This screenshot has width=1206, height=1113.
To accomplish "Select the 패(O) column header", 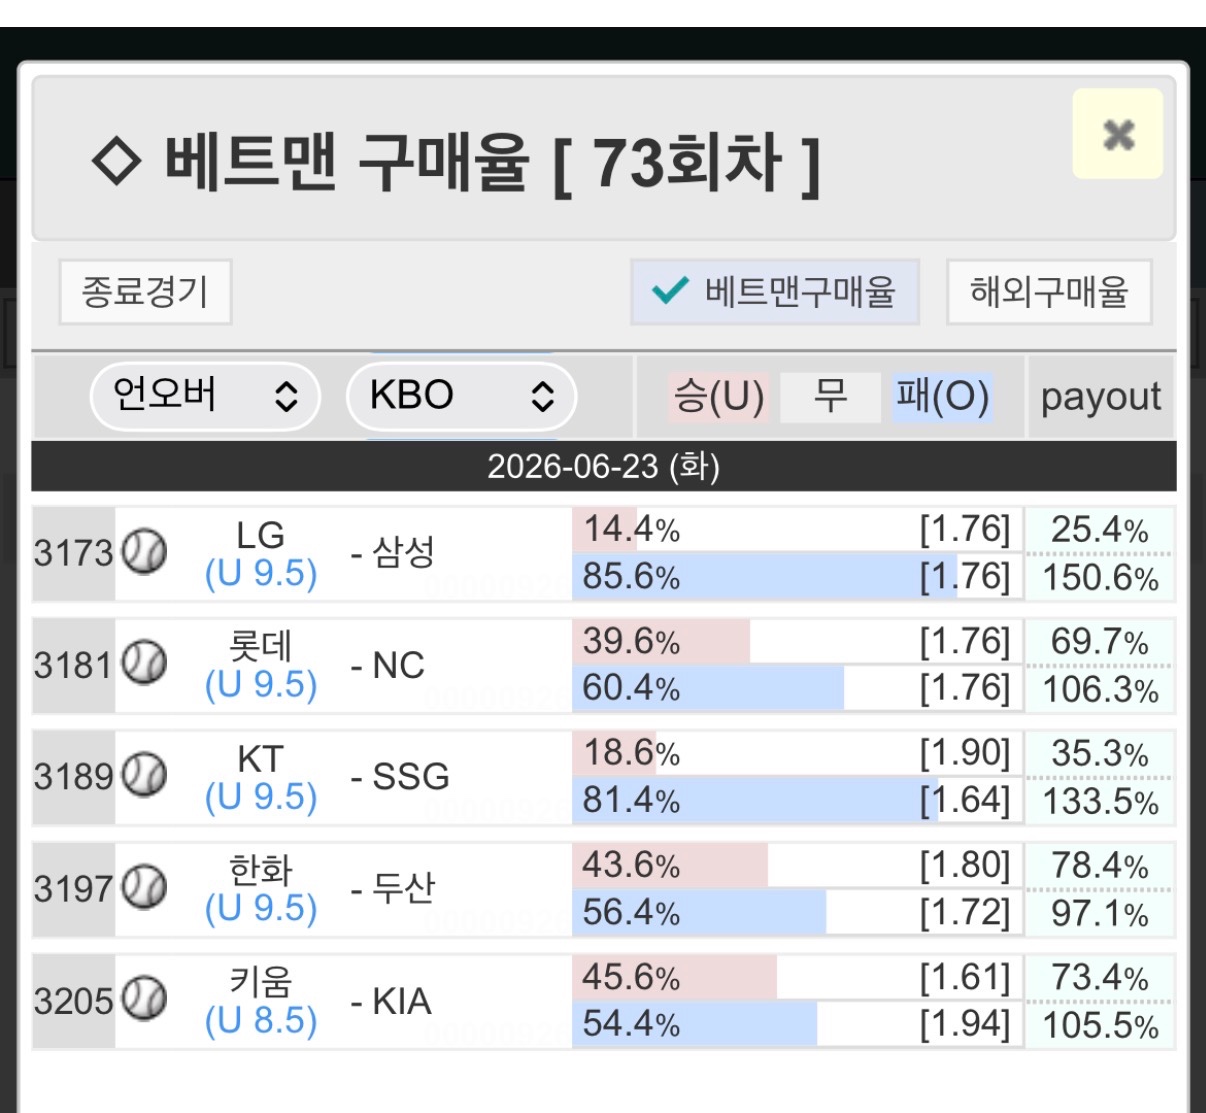I will point(942,397).
